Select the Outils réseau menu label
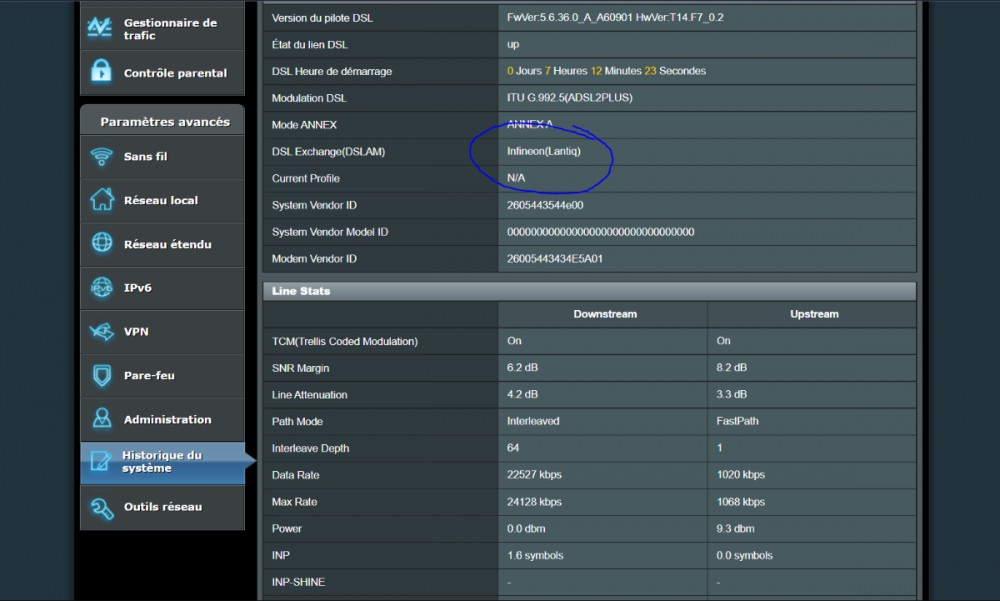This screenshot has width=1000, height=601. pyautogui.click(x=162, y=507)
